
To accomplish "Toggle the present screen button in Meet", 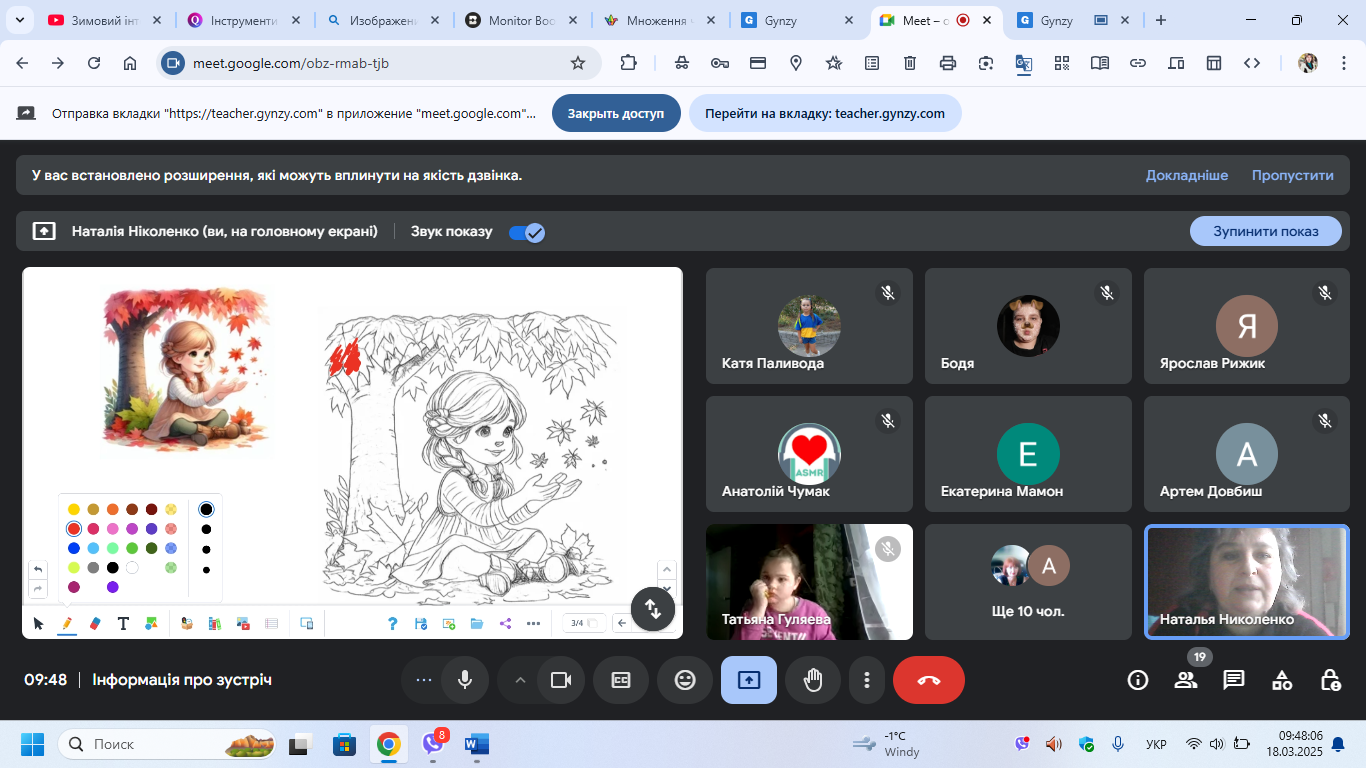I will click(x=749, y=680).
